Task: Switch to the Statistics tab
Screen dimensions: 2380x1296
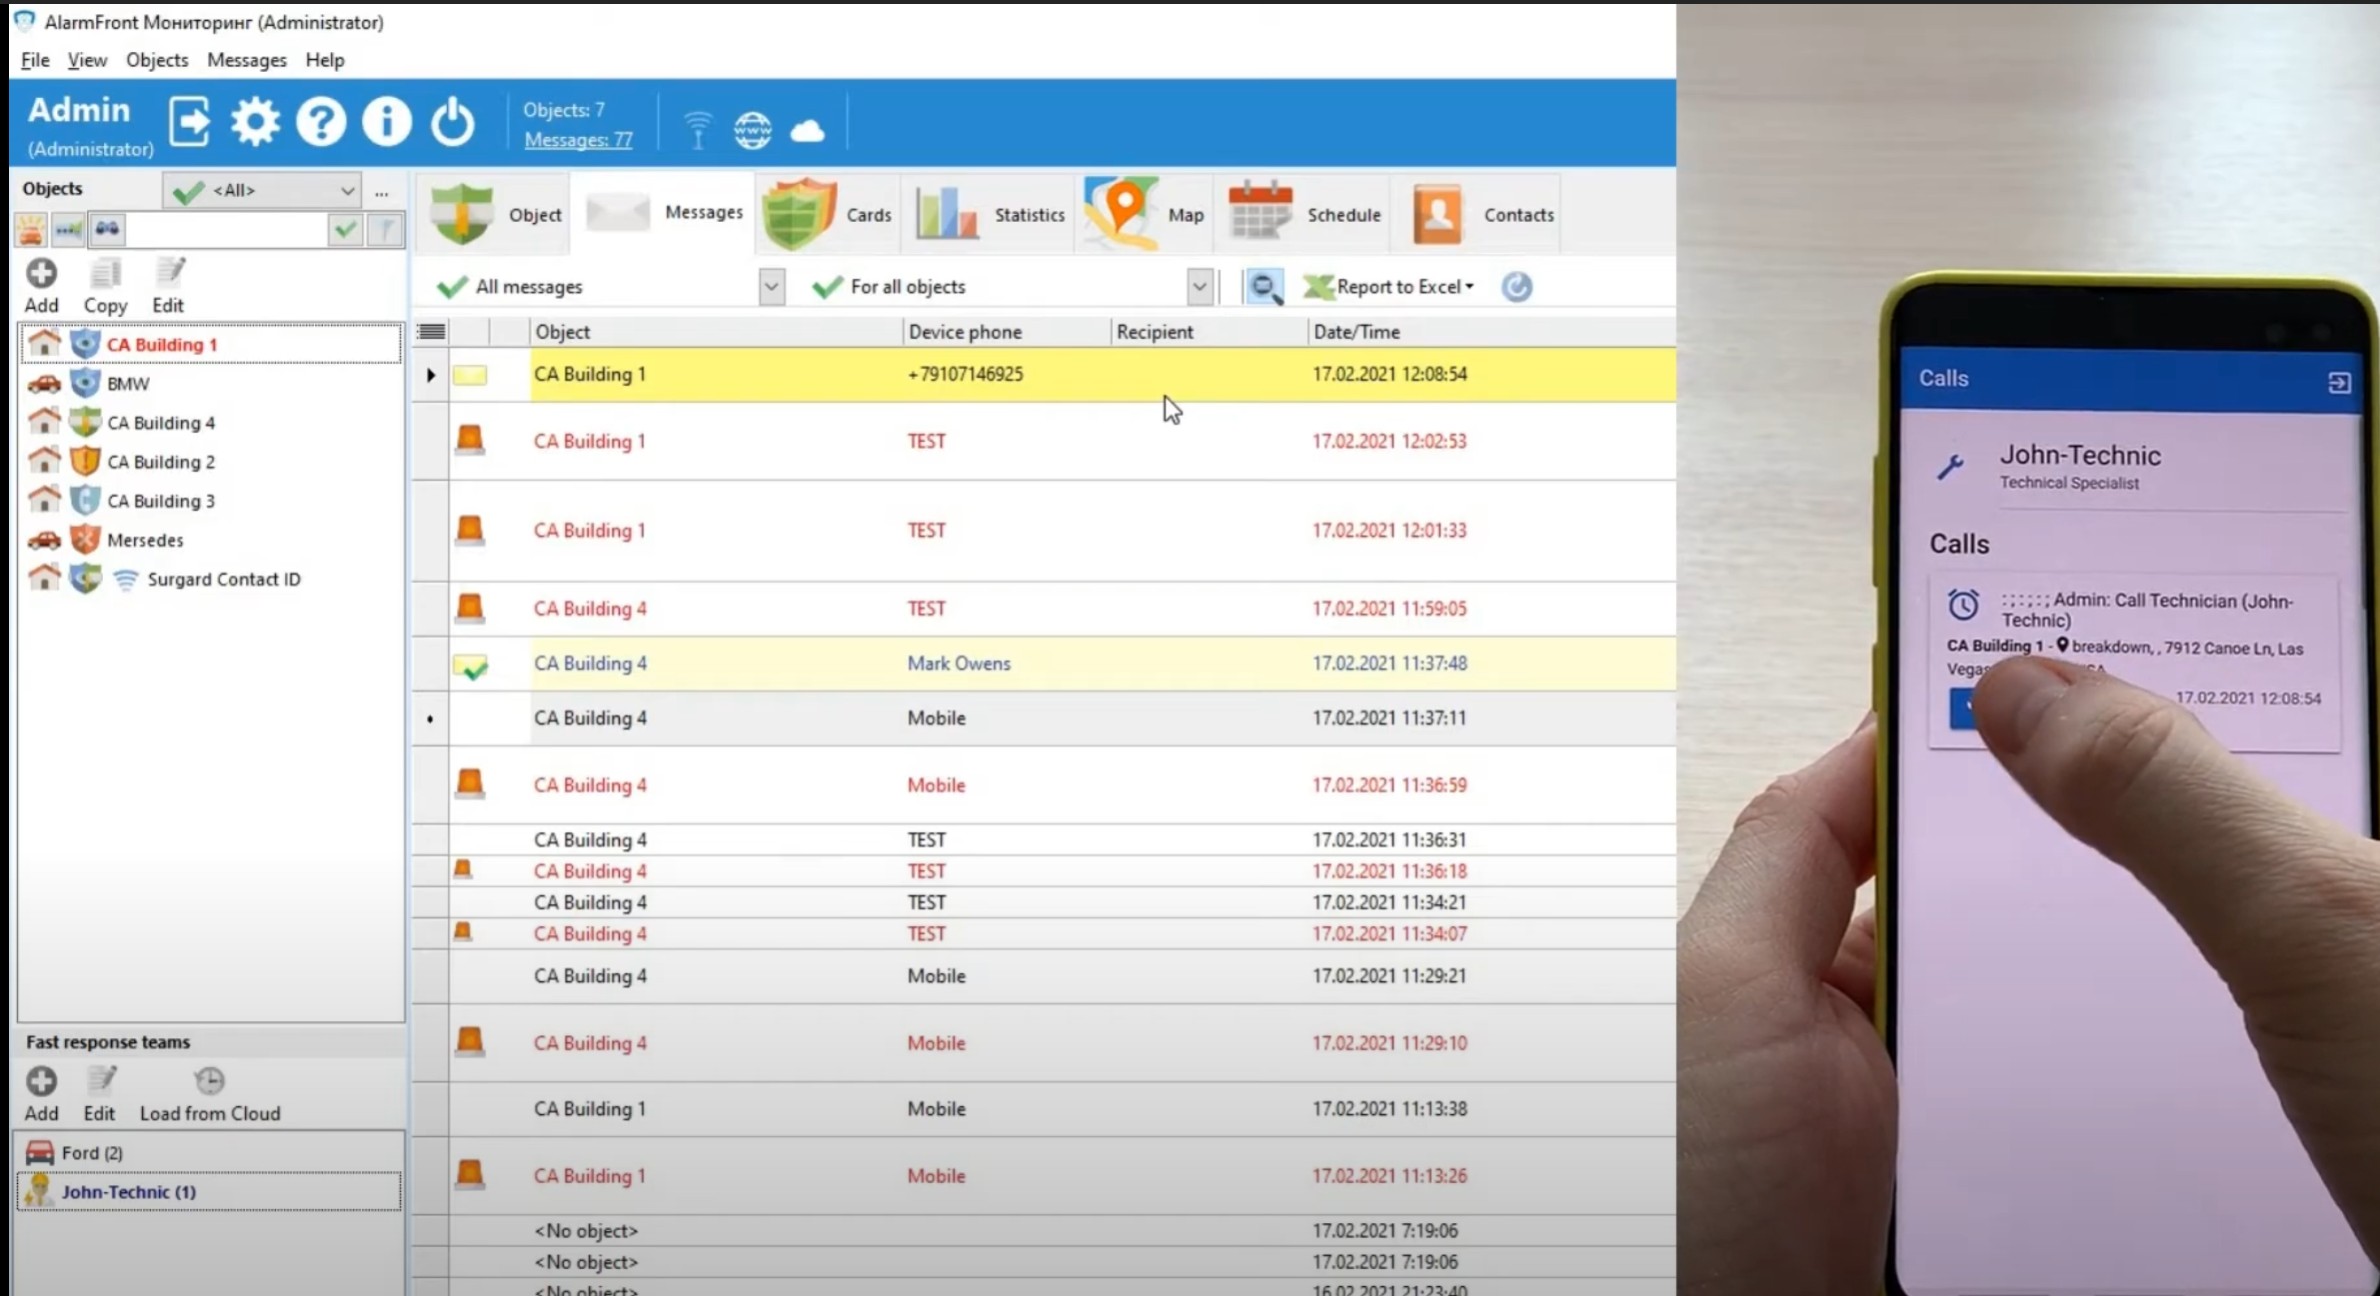Action: tap(989, 214)
